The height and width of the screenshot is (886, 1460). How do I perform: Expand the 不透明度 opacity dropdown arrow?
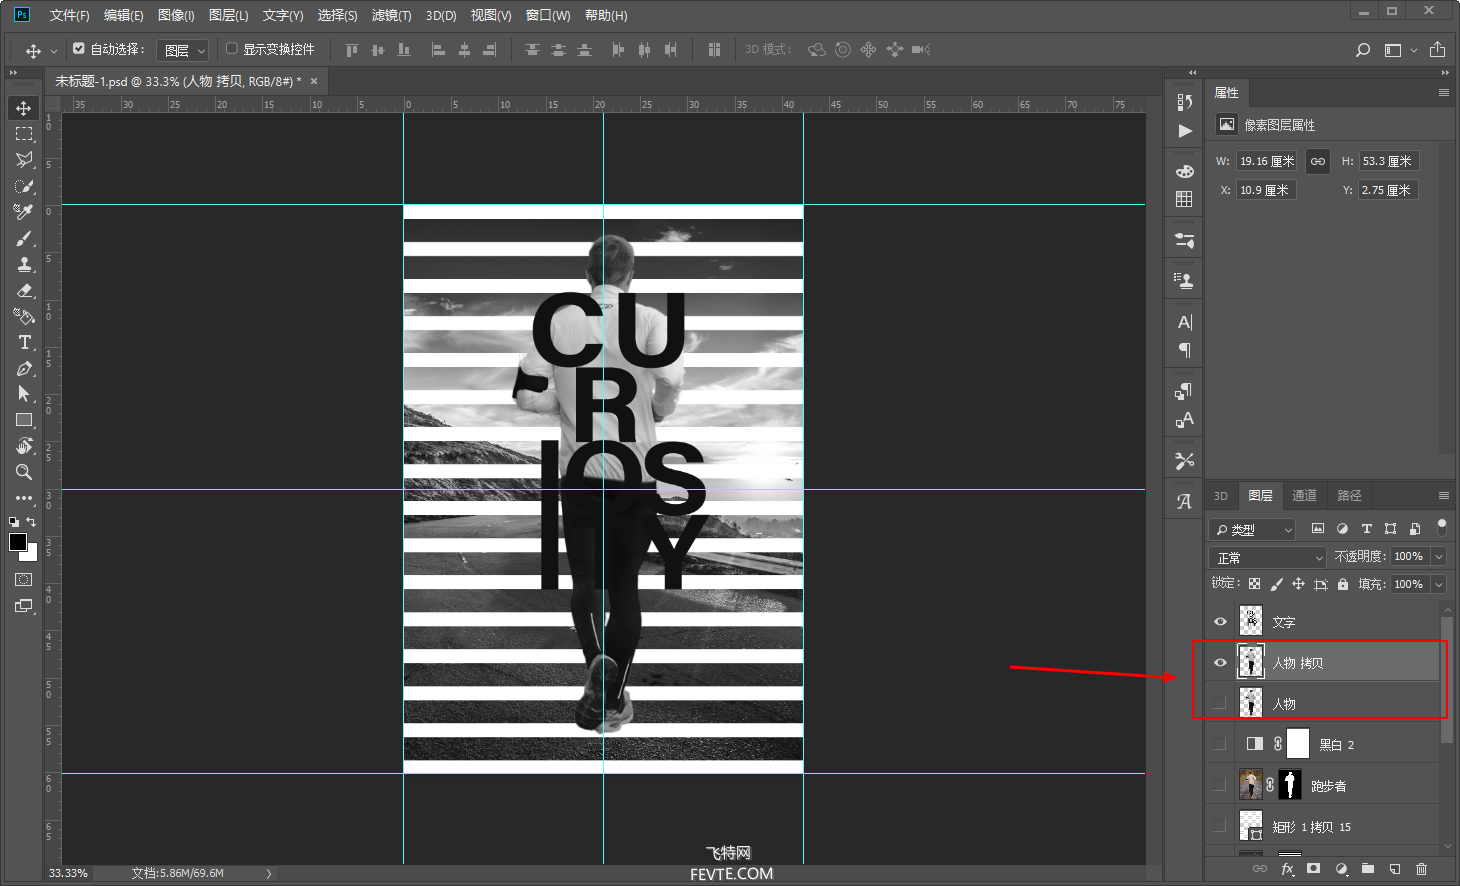1439,557
